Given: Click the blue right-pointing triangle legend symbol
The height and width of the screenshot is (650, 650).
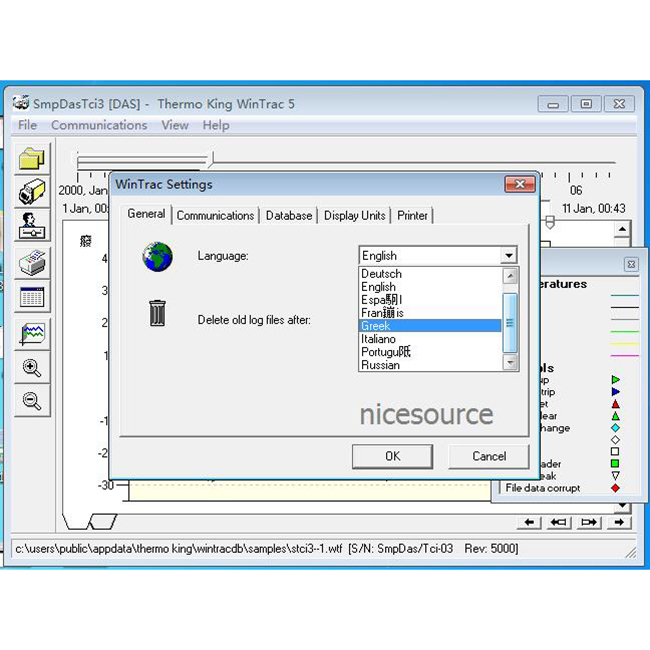Looking at the screenshot, I should click(x=616, y=391).
